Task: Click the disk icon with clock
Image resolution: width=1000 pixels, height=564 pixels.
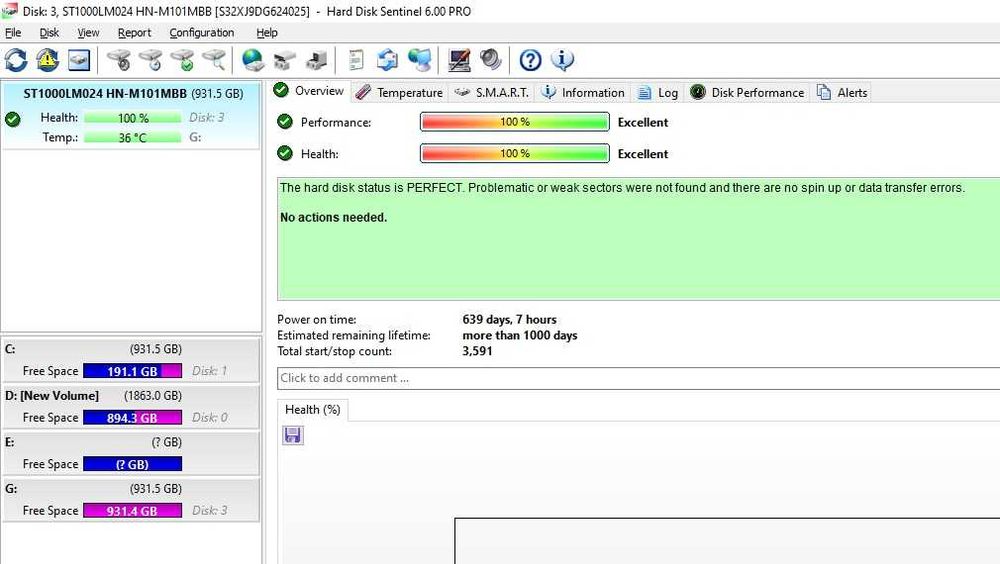Action: click(x=151, y=60)
